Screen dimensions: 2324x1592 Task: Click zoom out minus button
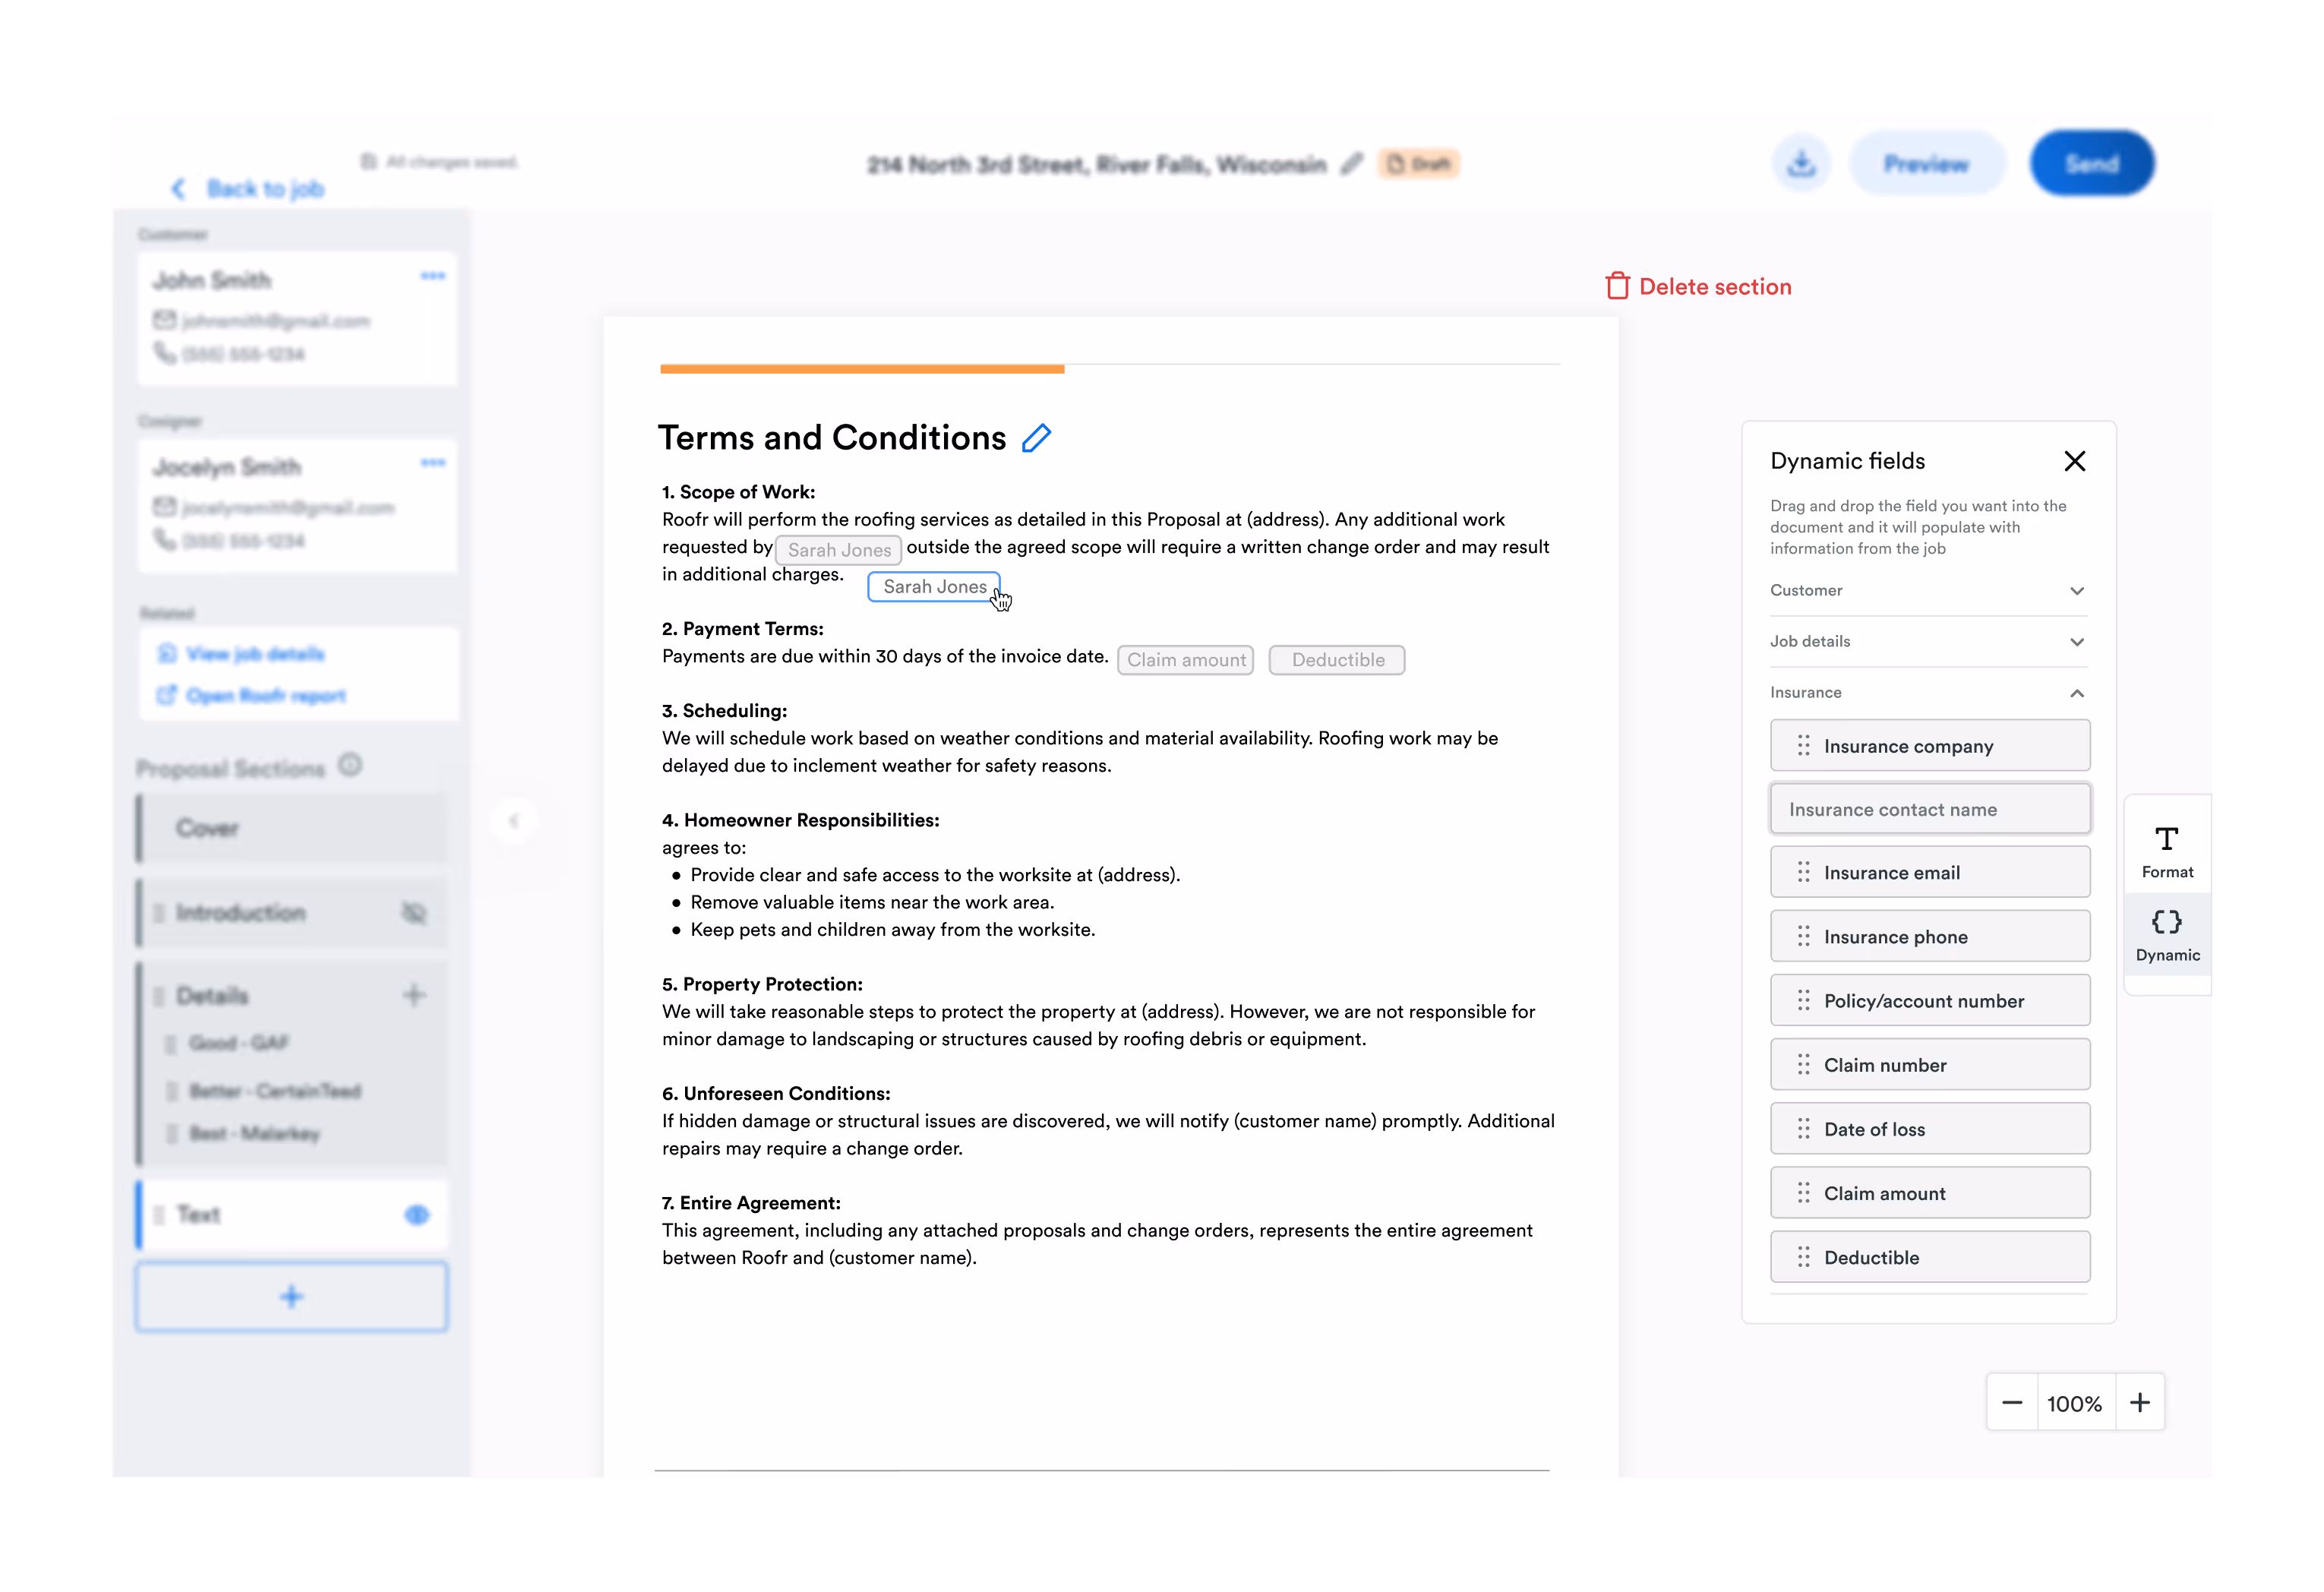click(x=2012, y=1403)
